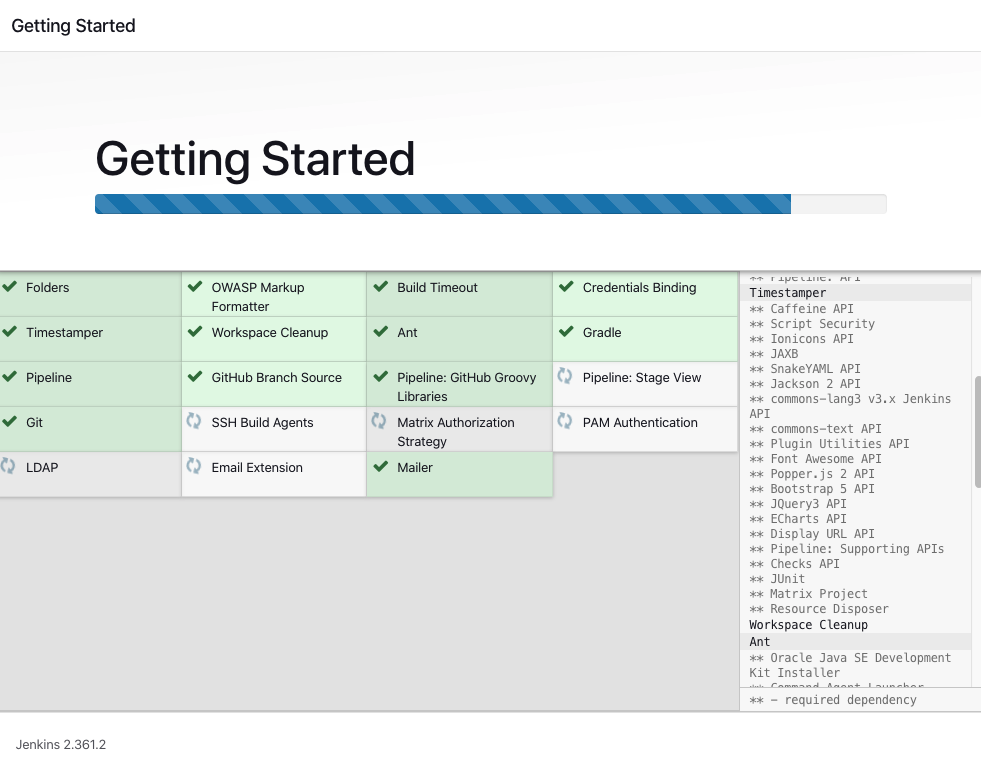Click the spinner for Matrix Authorization Strategy
This screenshot has width=981, height=773.
(x=379, y=421)
